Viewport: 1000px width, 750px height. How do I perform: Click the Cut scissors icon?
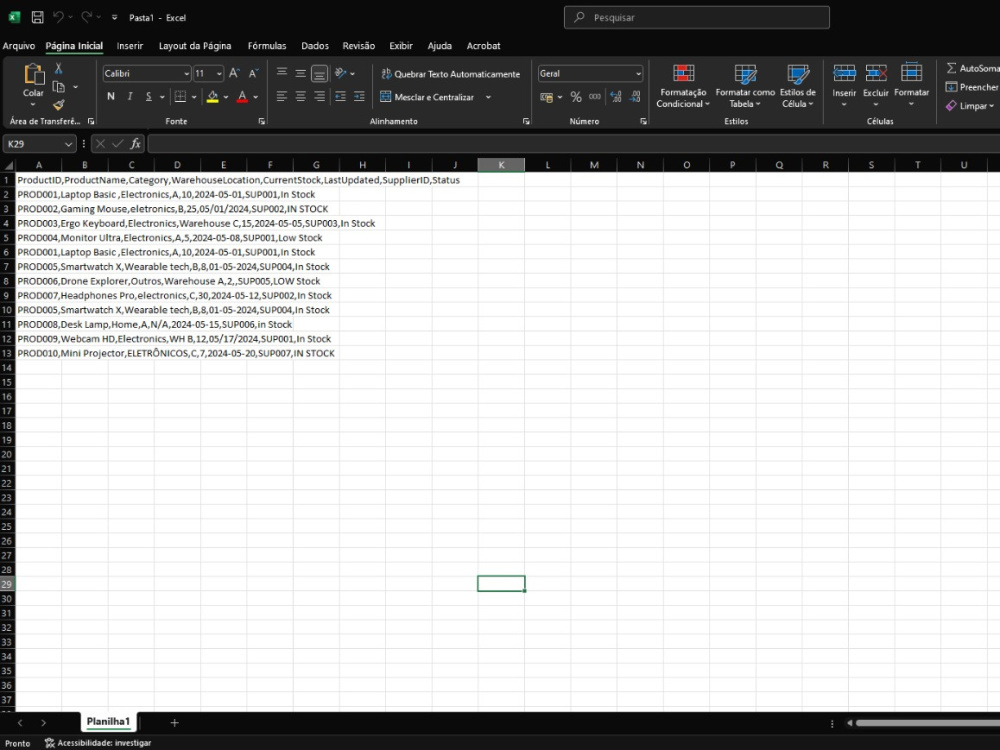click(59, 68)
